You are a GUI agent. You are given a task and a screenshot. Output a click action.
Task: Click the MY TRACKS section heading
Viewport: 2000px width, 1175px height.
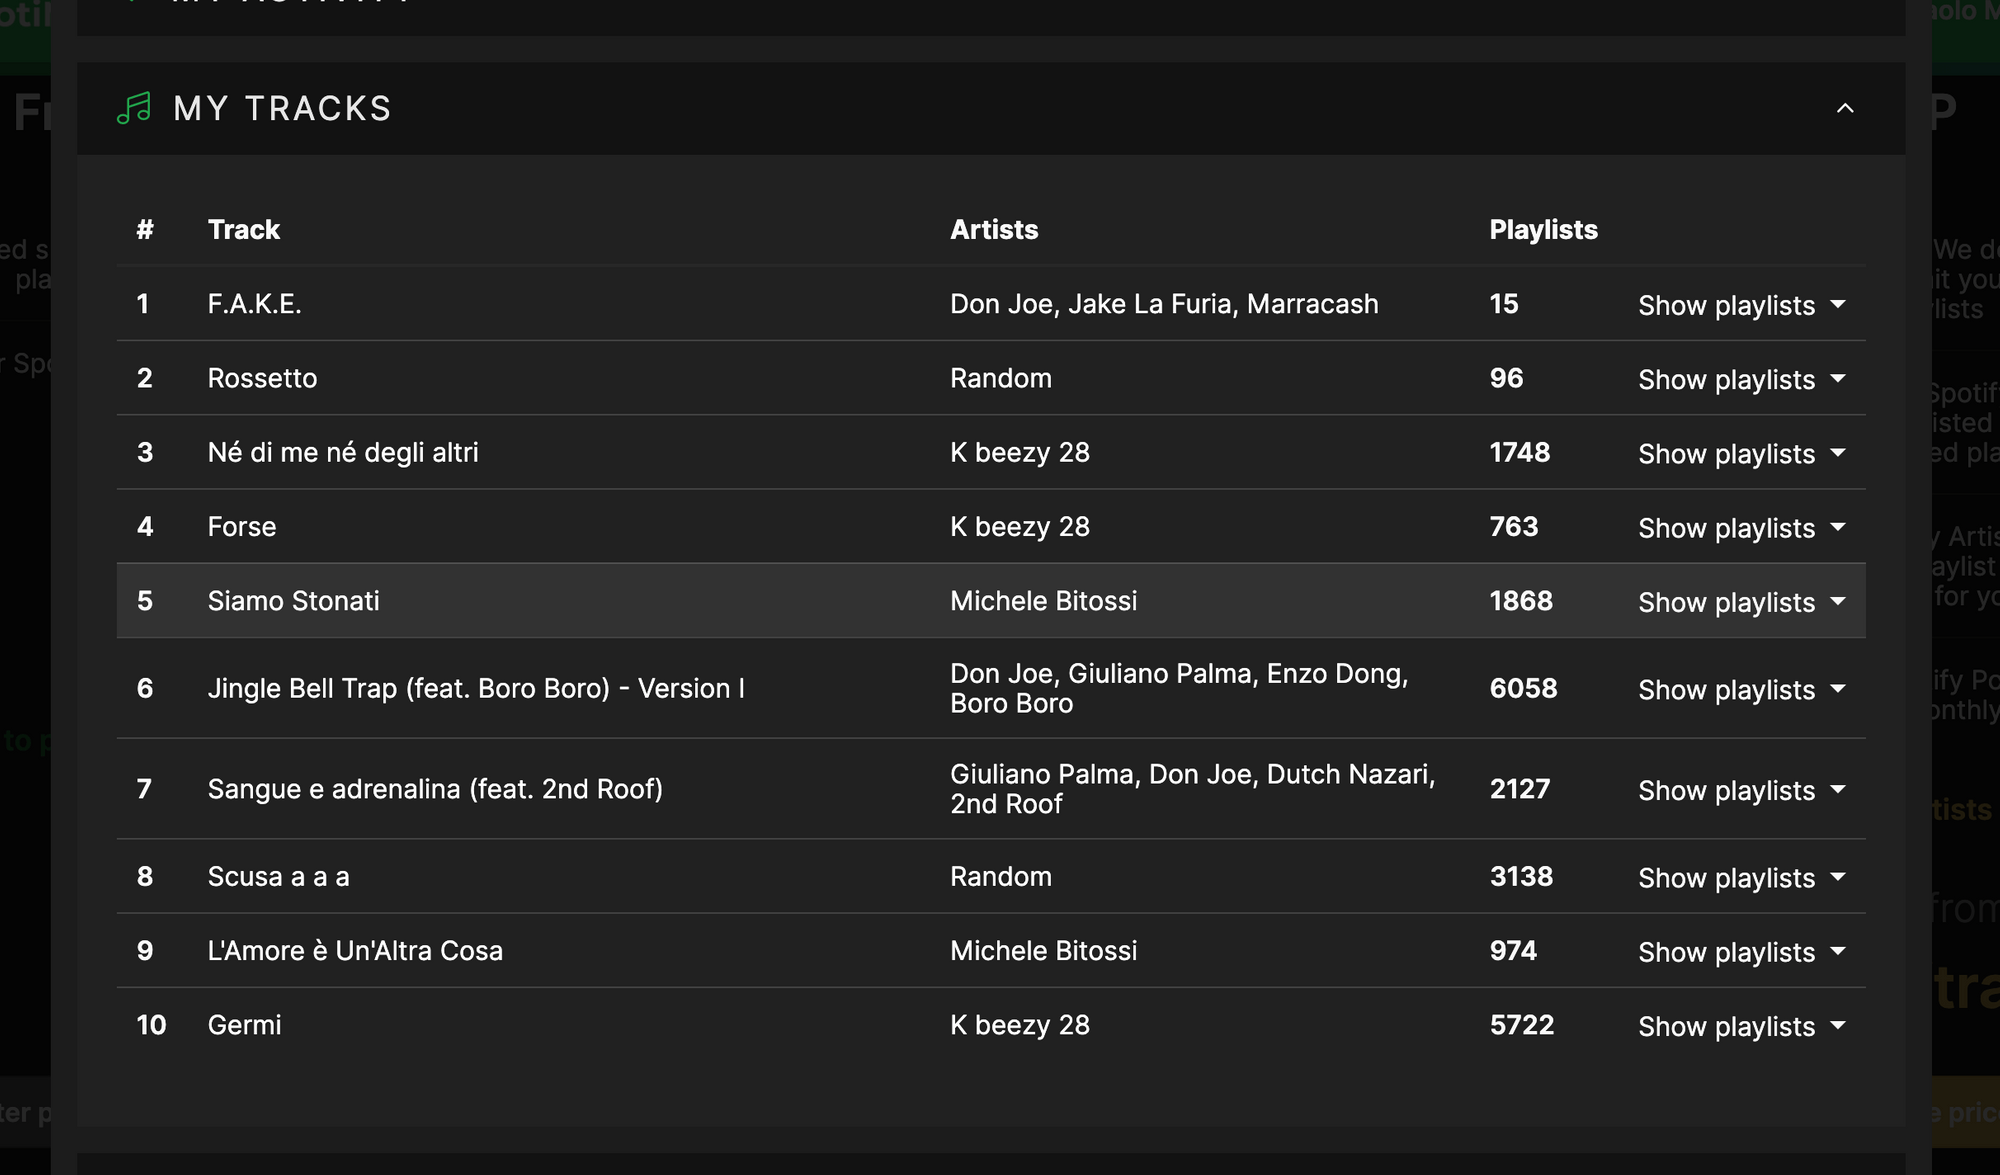[x=282, y=108]
